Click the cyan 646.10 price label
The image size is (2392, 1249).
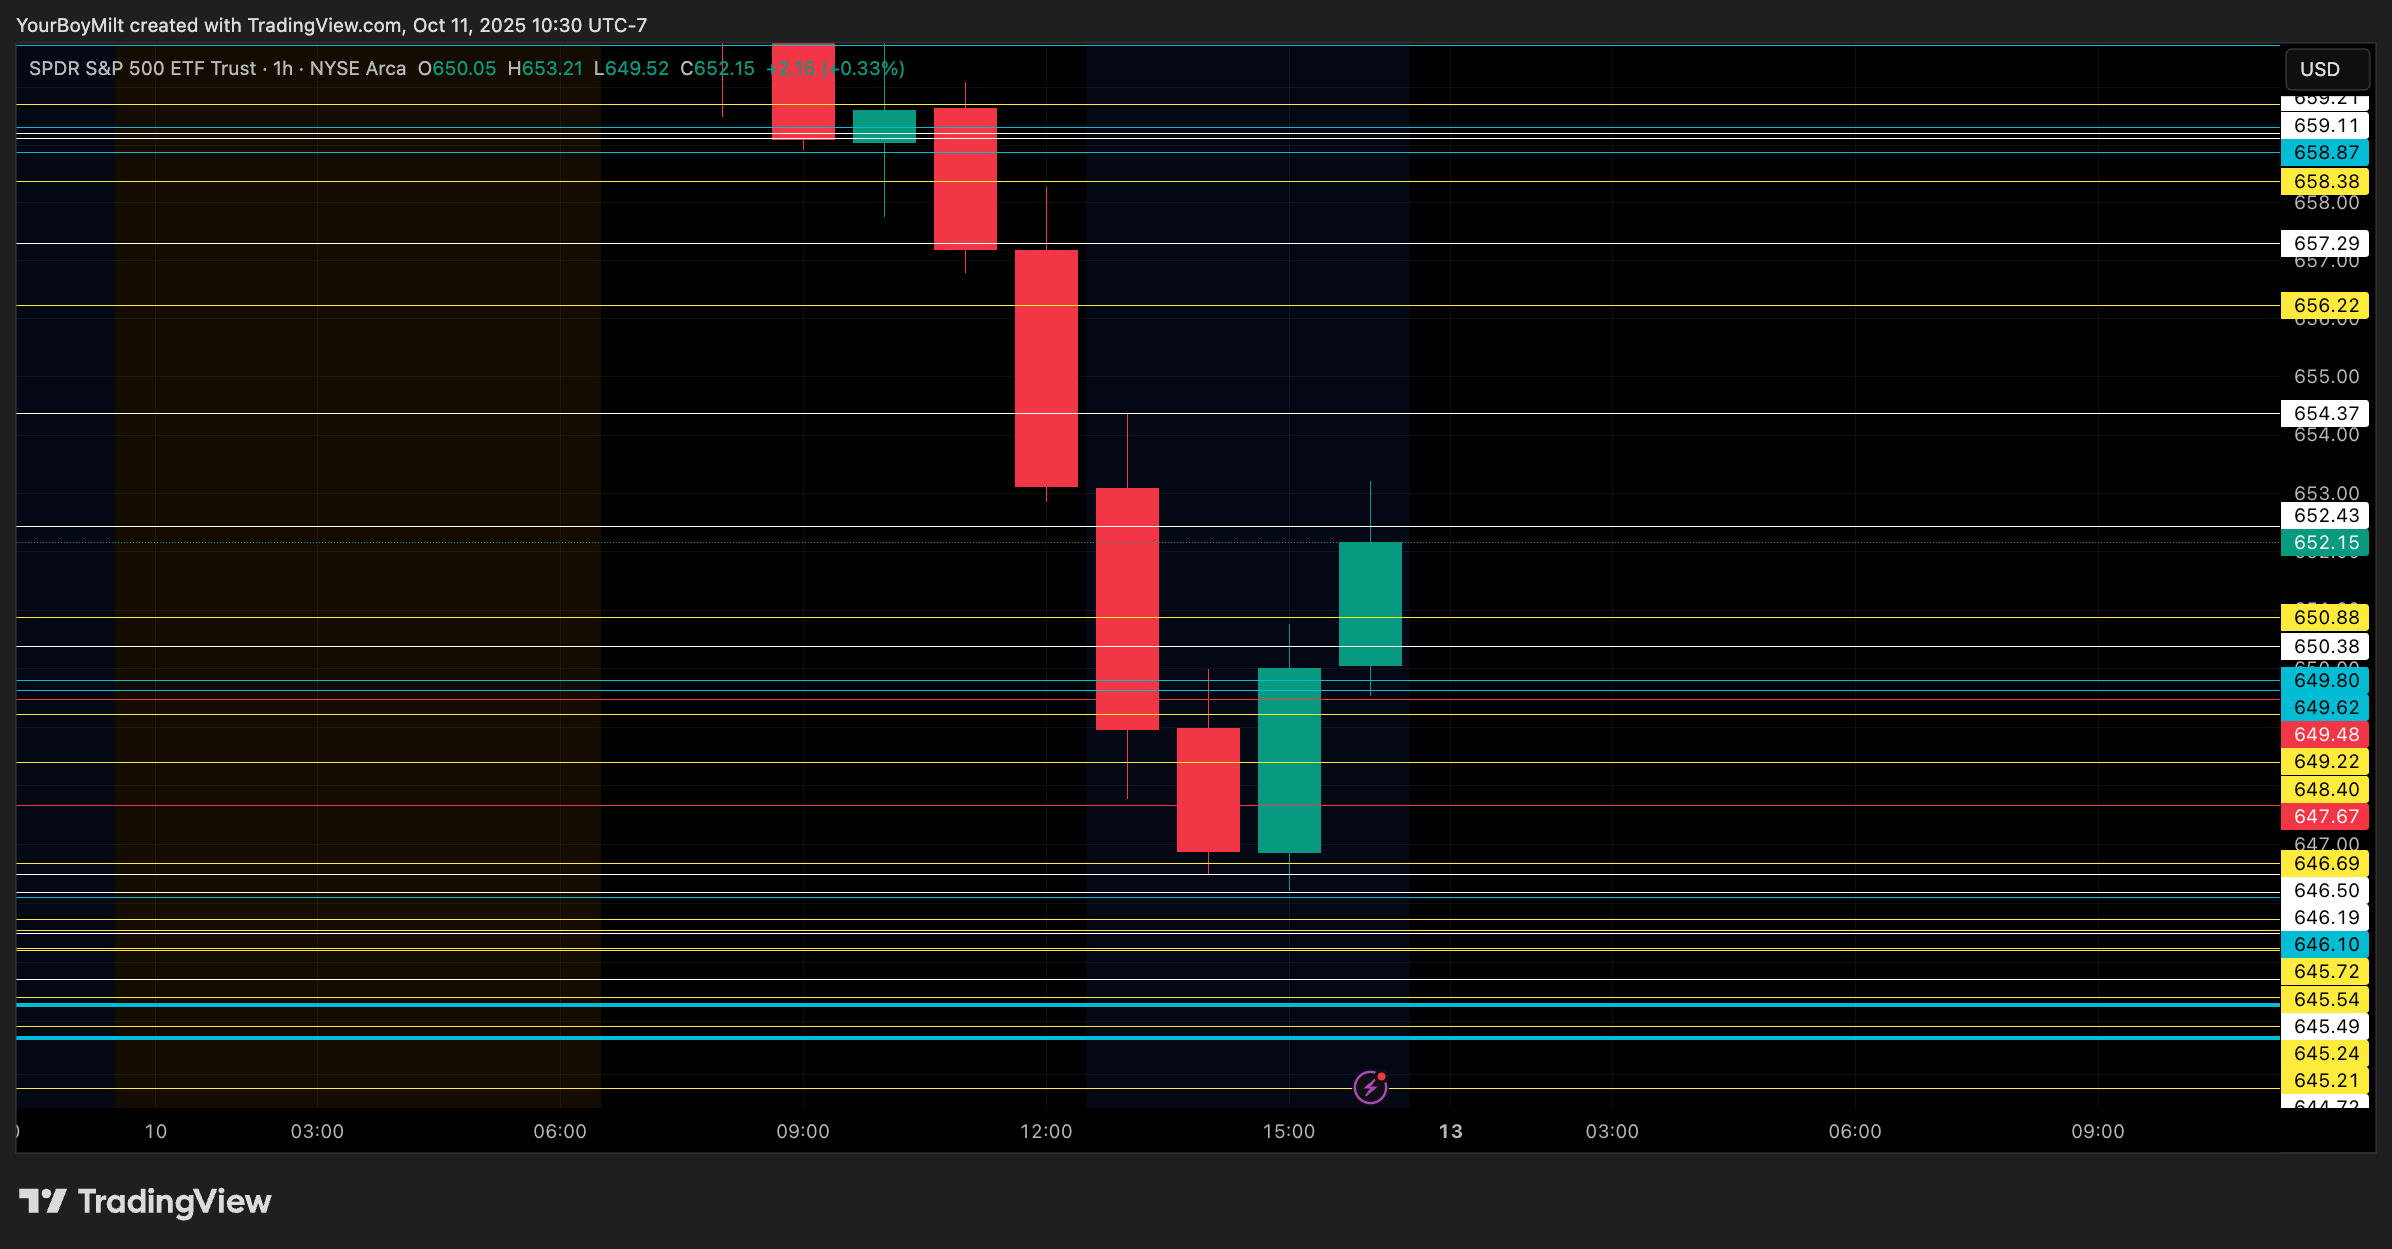coord(2325,944)
